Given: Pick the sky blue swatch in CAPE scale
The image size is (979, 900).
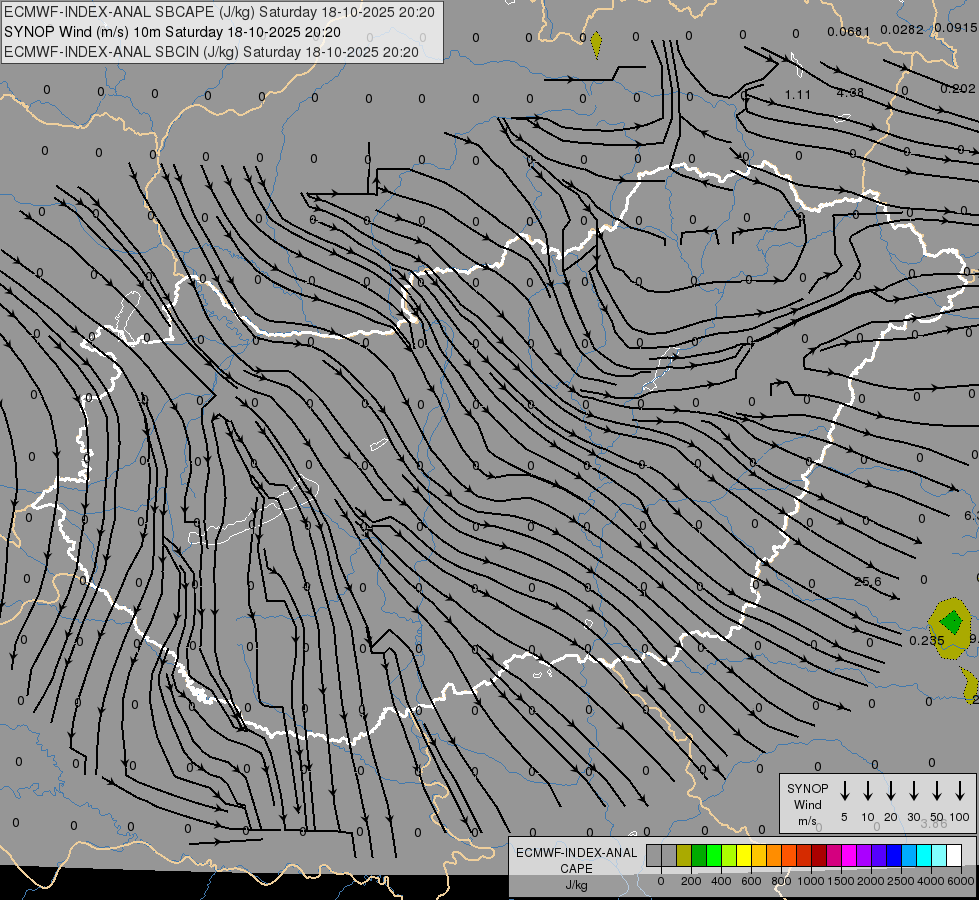Looking at the screenshot, I should point(910,855).
